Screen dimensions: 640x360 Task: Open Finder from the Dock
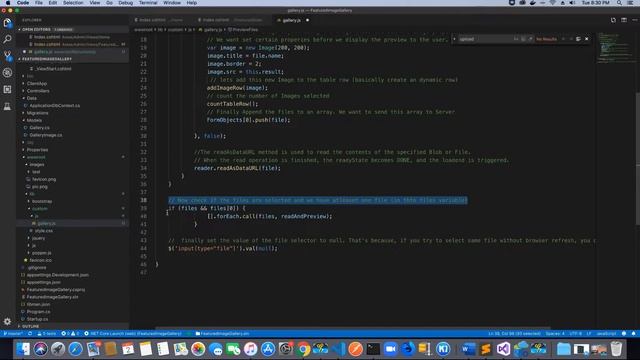click(x=23, y=349)
